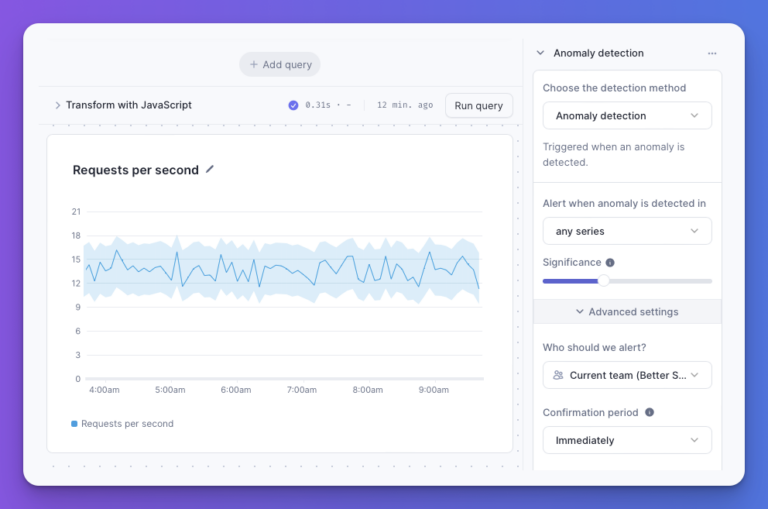Click the team icon in alert dropdown

(558, 375)
